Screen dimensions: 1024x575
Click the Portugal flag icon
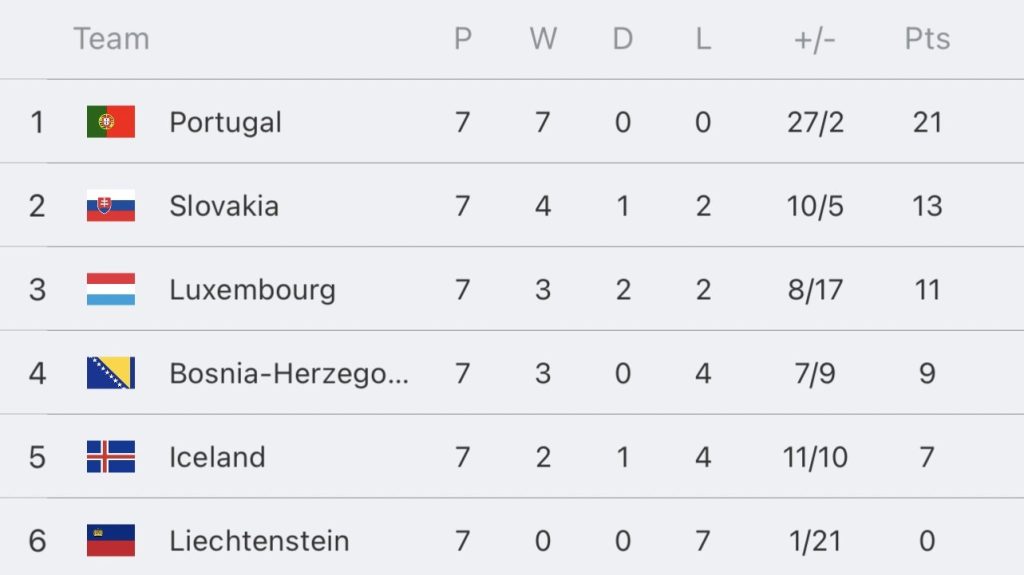click(111, 122)
